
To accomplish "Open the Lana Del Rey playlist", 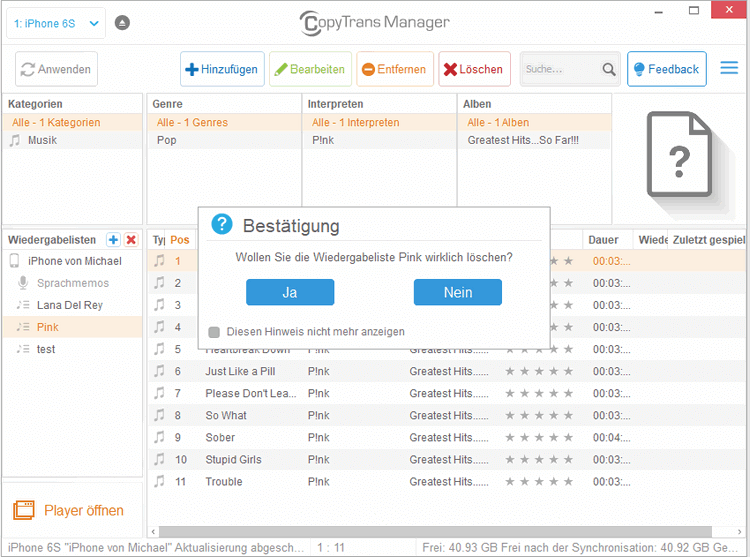I will point(72,305).
